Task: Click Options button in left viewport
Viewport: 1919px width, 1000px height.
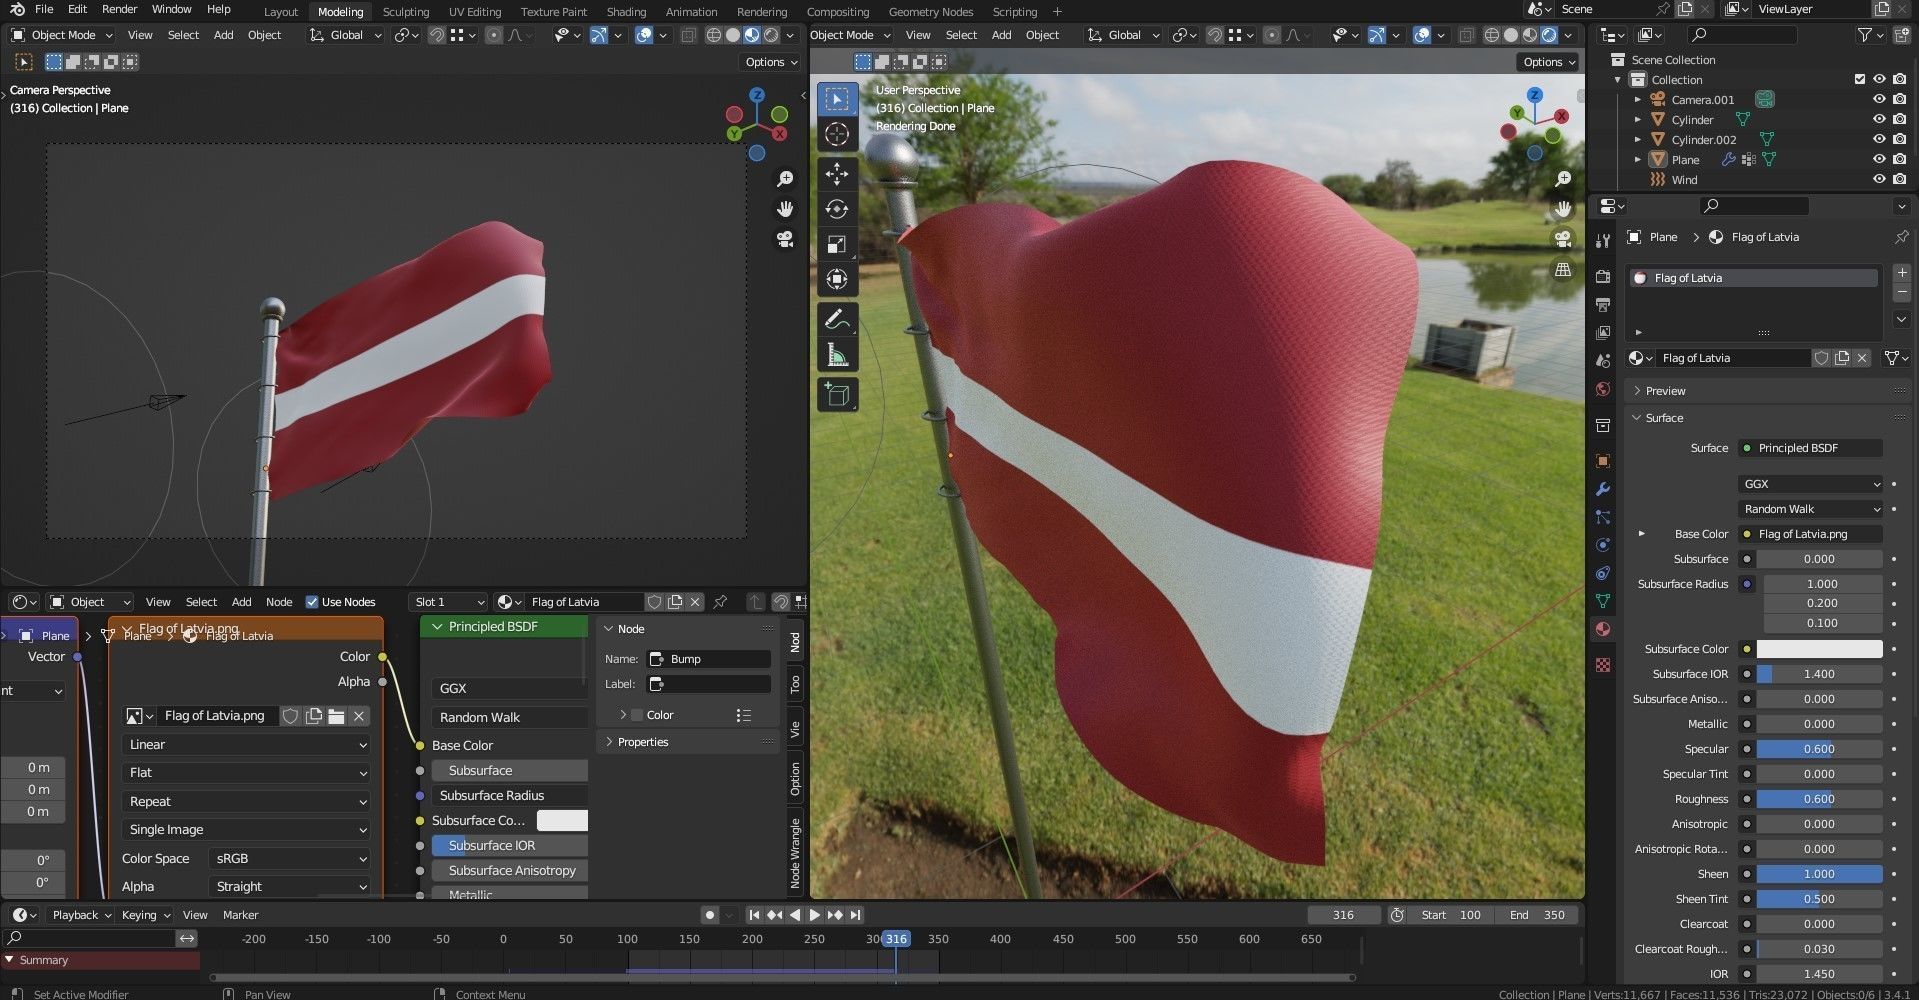Action: [x=771, y=62]
